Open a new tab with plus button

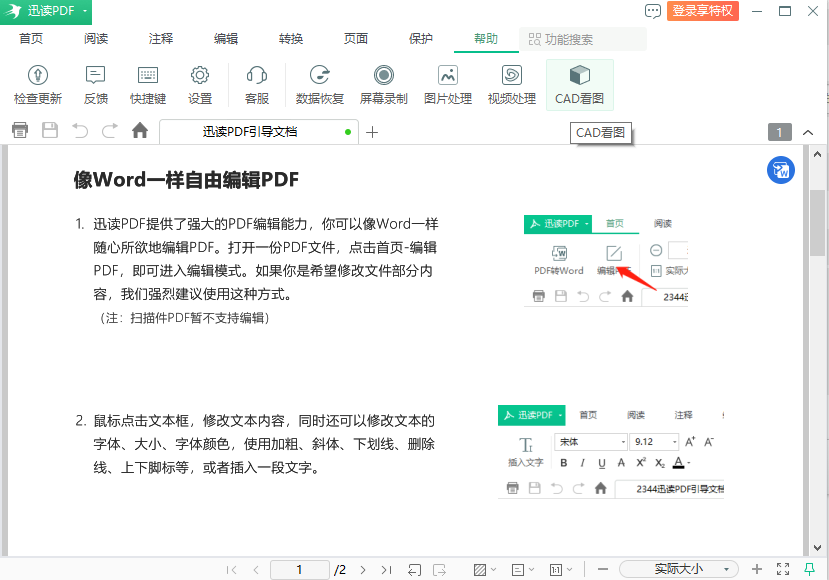pyautogui.click(x=372, y=132)
